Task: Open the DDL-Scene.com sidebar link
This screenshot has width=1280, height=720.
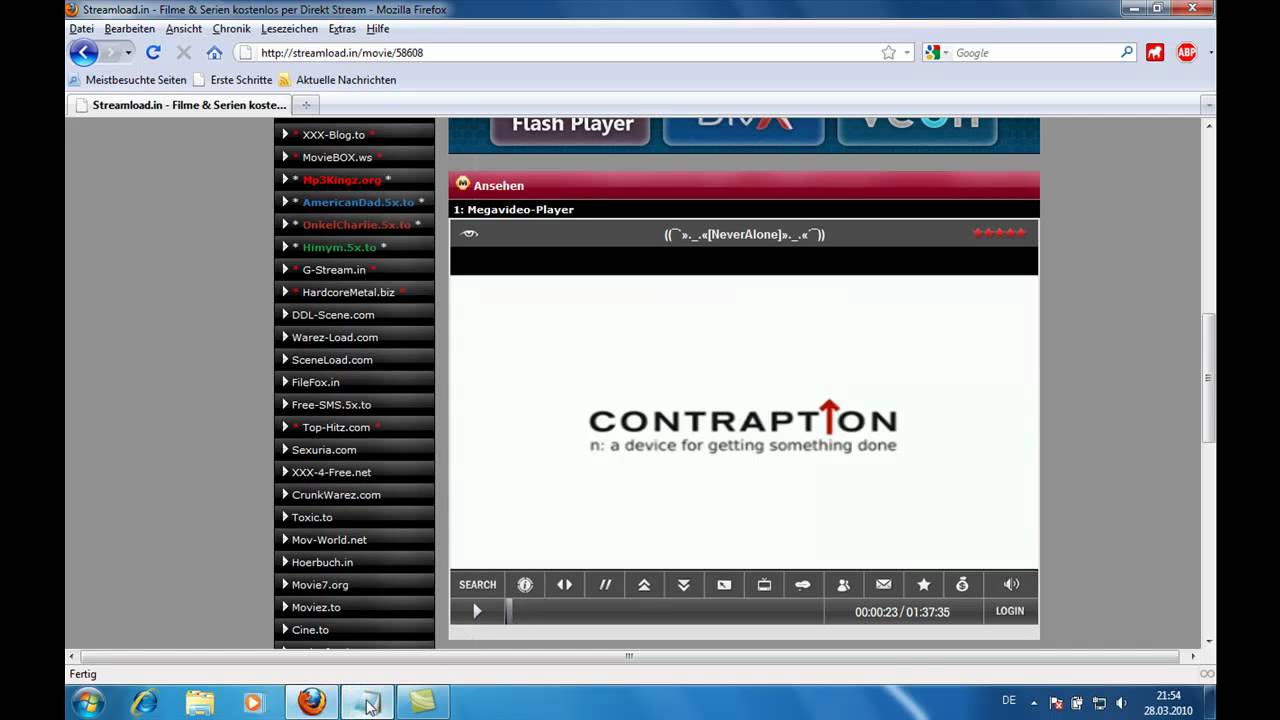Action: (x=333, y=315)
